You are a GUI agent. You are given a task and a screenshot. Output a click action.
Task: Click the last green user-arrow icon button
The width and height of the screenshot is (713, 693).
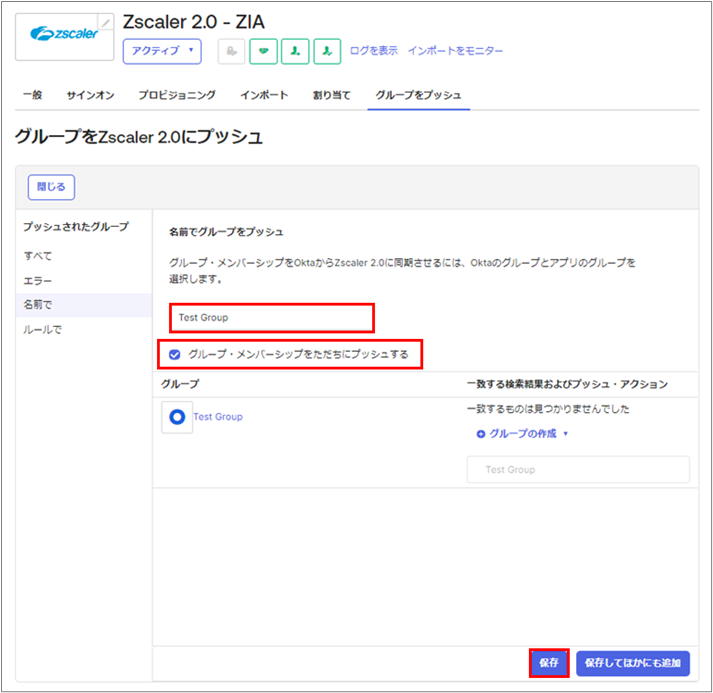[x=327, y=51]
